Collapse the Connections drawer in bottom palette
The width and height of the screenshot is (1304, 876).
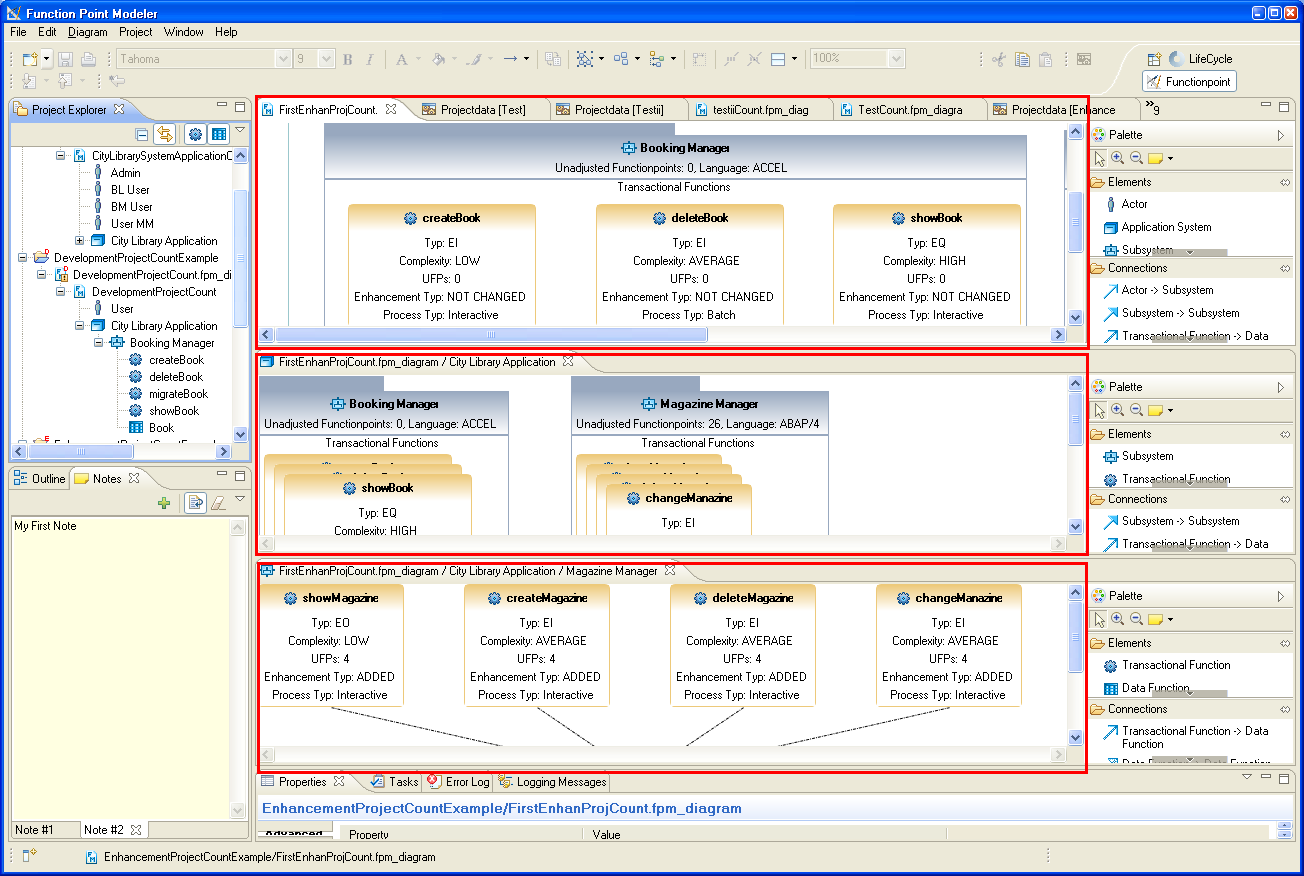tap(1285, 709)
